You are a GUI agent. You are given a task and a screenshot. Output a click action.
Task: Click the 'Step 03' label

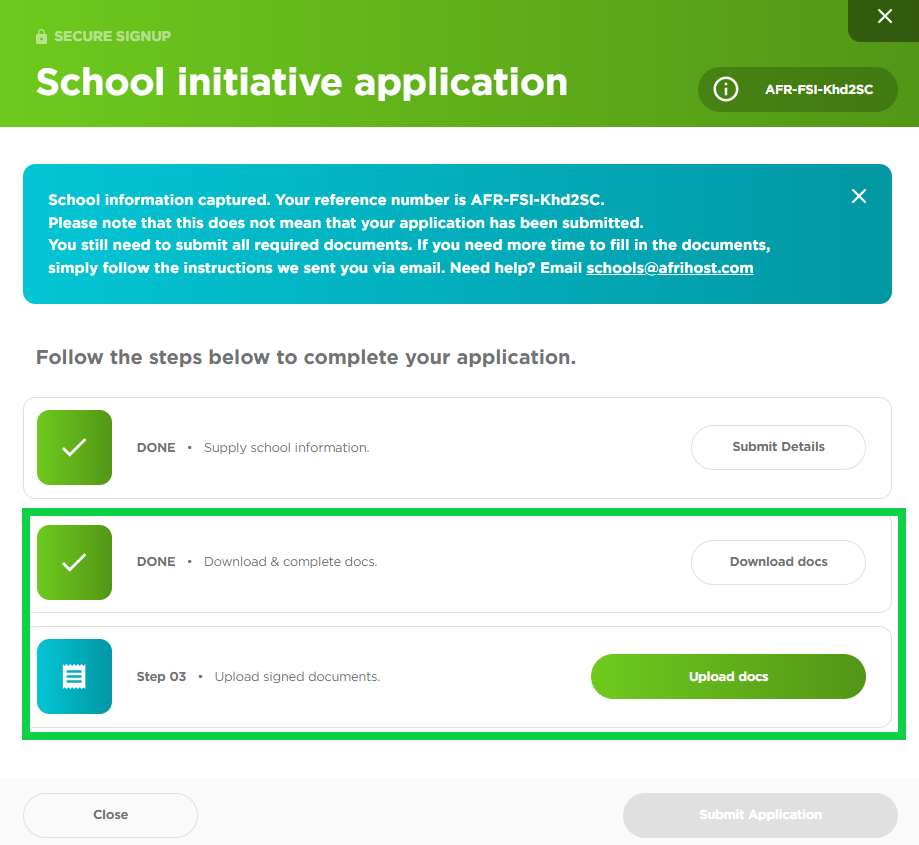click(161, 677)
